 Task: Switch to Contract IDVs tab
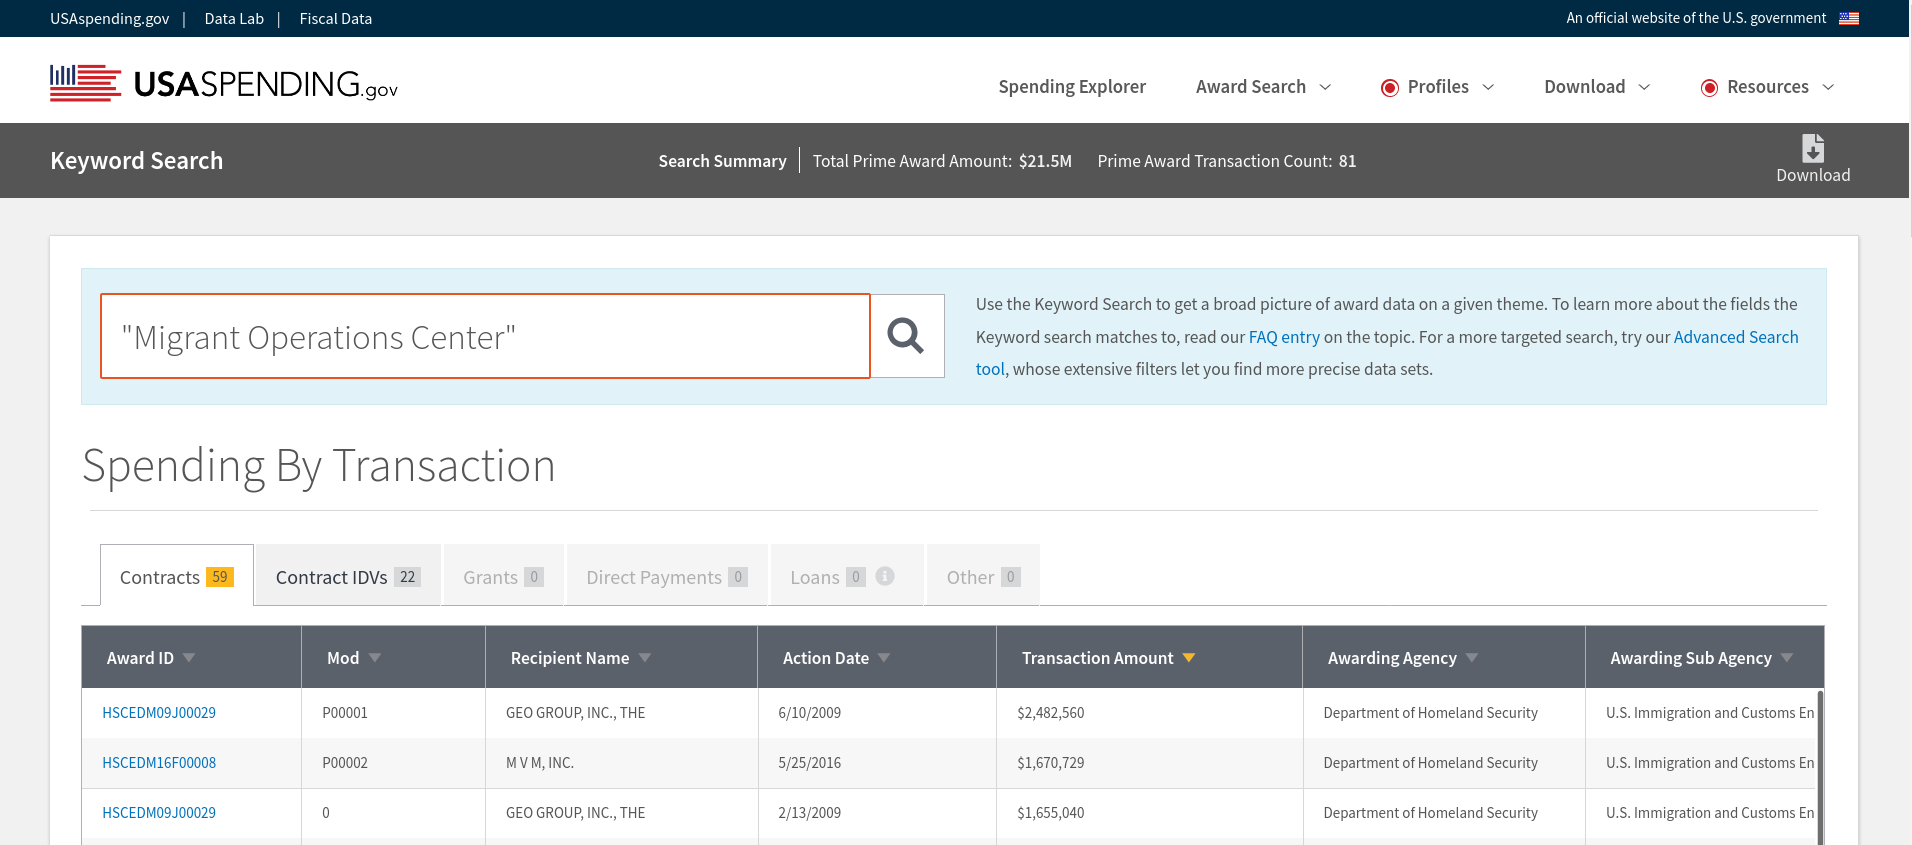tap(348, 575)
